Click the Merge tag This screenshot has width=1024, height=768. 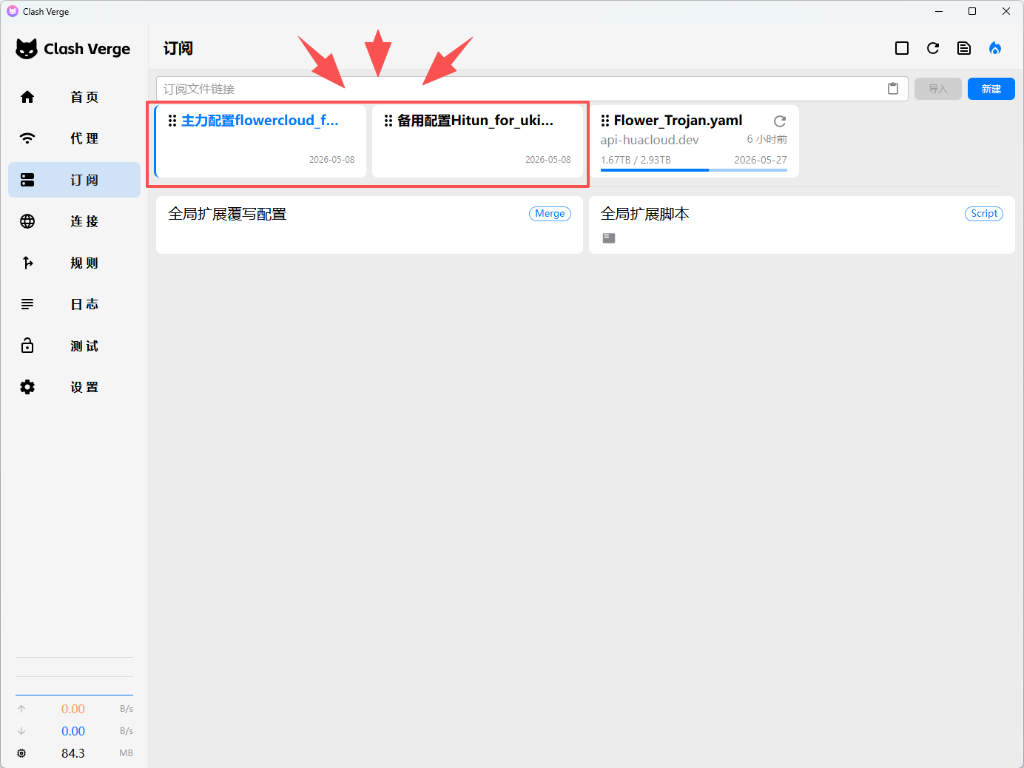[x=550, y=214]
